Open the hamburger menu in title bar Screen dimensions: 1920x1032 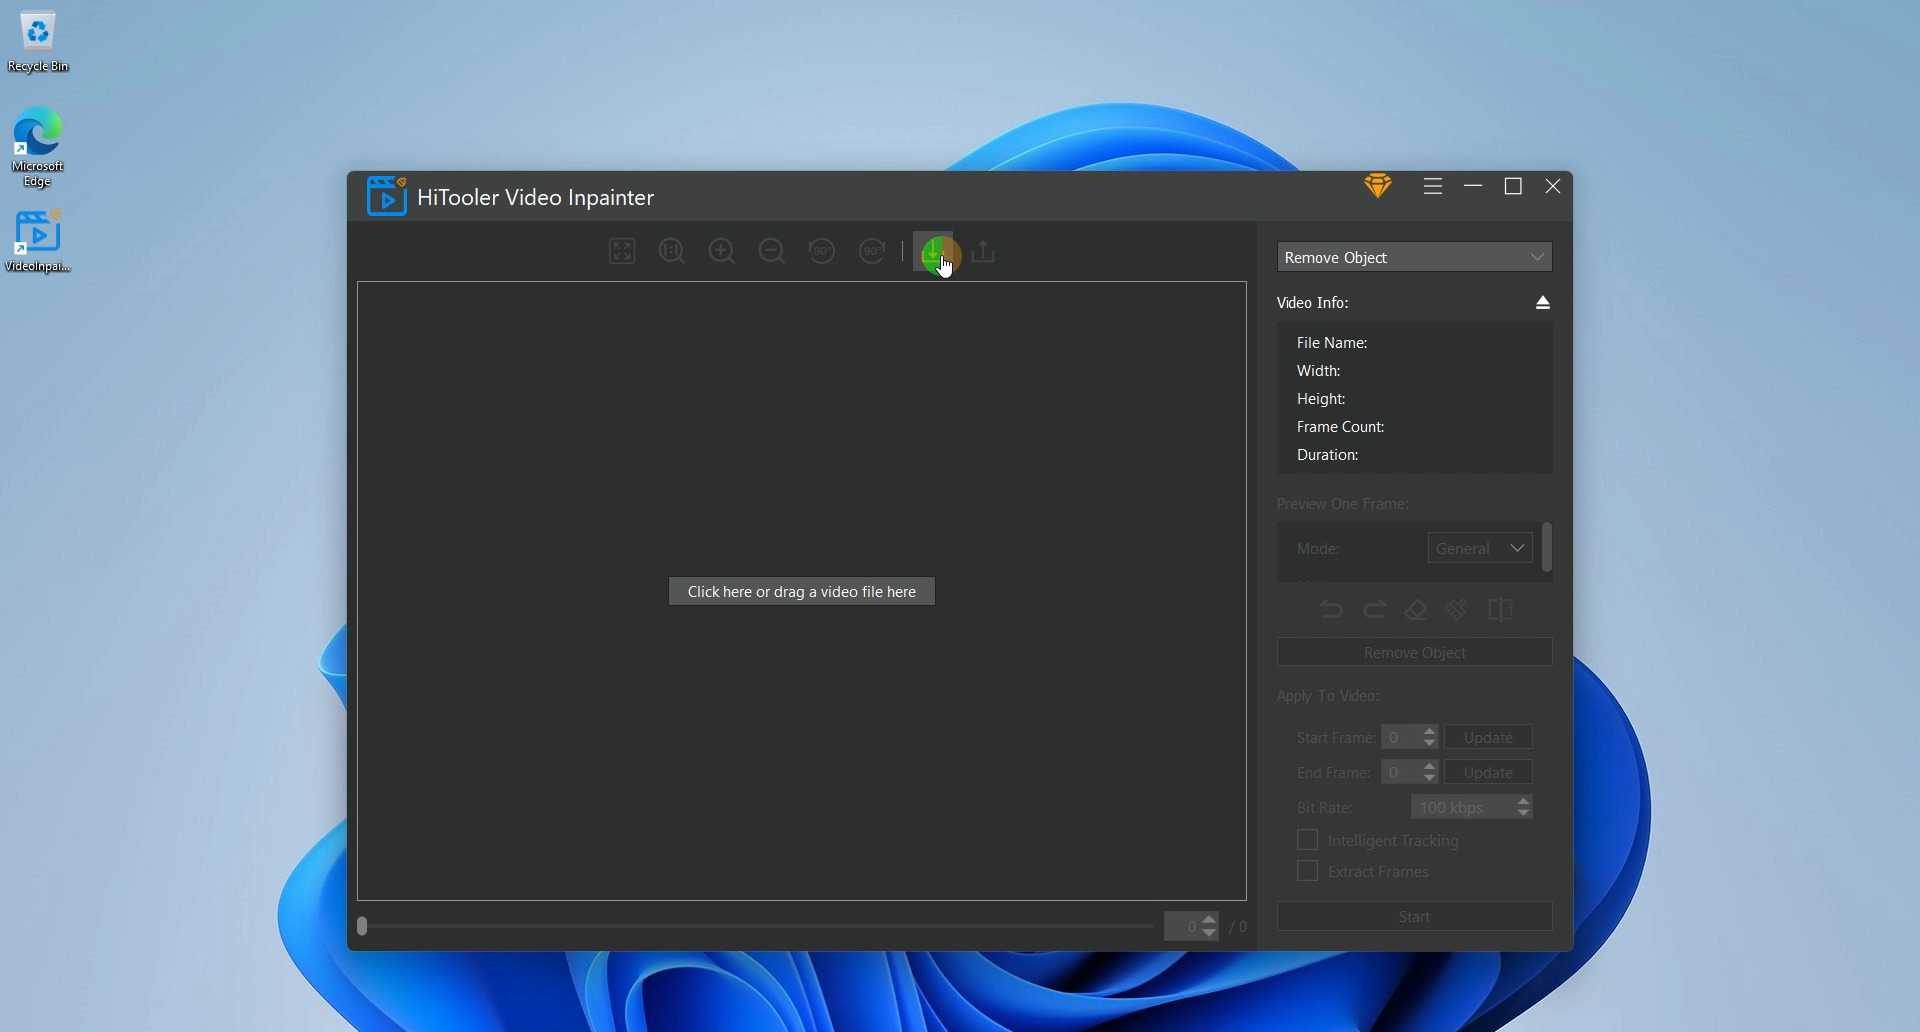coord(1432,186)
